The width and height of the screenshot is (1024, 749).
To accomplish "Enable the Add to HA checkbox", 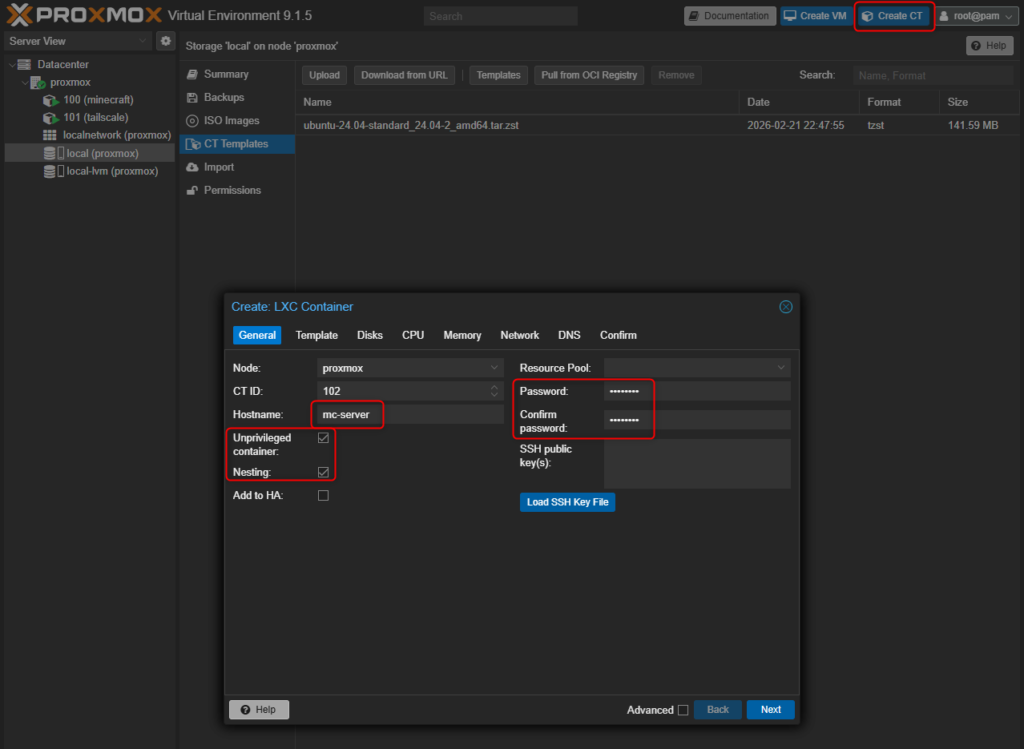I will 323,496.
